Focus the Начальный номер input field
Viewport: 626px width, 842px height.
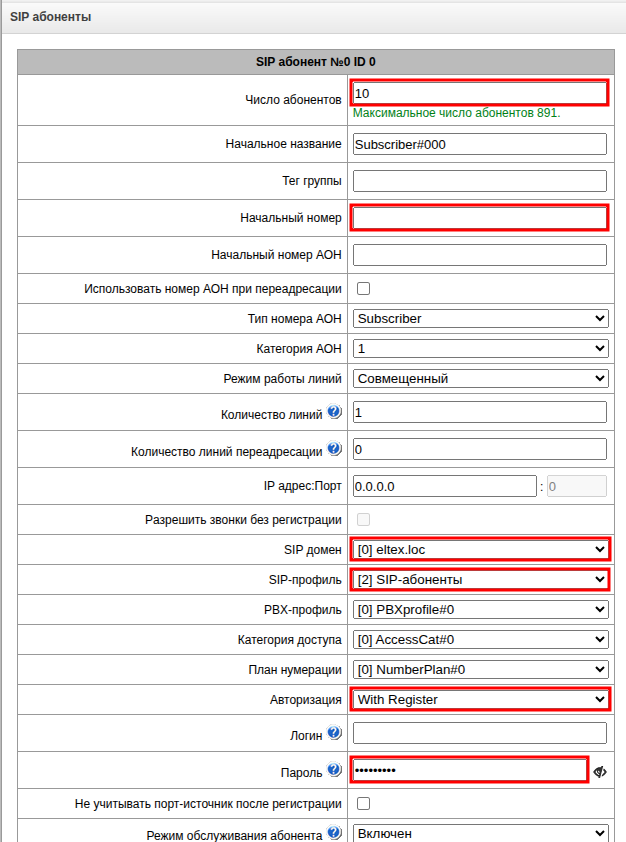480,217
